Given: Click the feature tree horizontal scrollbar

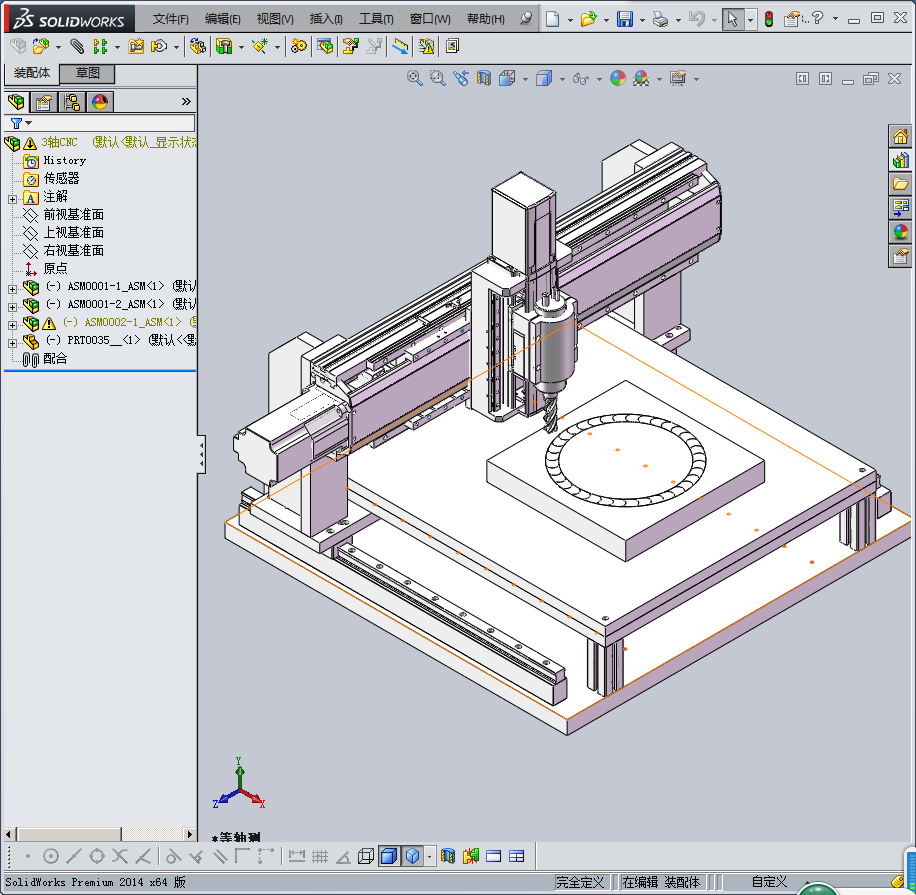Looking at the screenshot, I should tap(80, 834).
